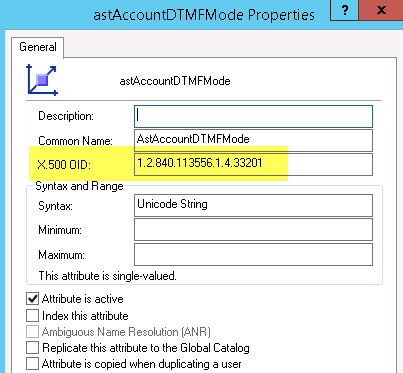Click the 'Maximum:' label

[61, 255]
